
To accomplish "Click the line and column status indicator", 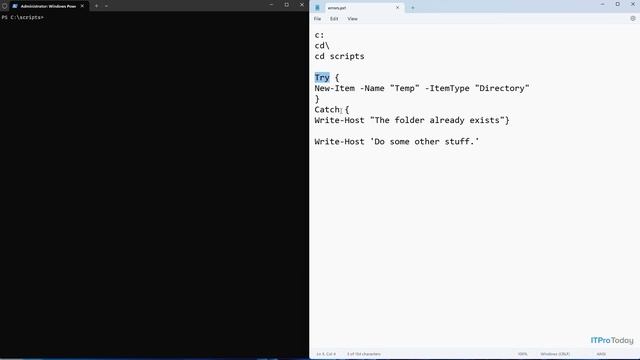I will point(326,354).
